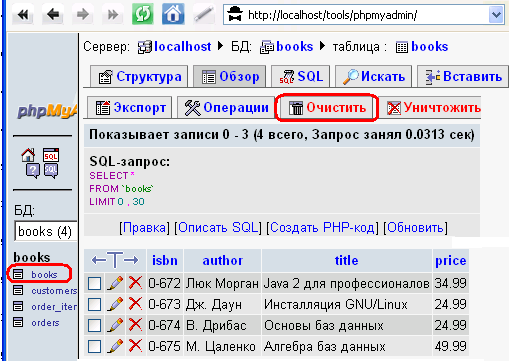The image size is (509, 361).
Task: Click the fast-forward double right arrow button
Action: tap(113, 14)
